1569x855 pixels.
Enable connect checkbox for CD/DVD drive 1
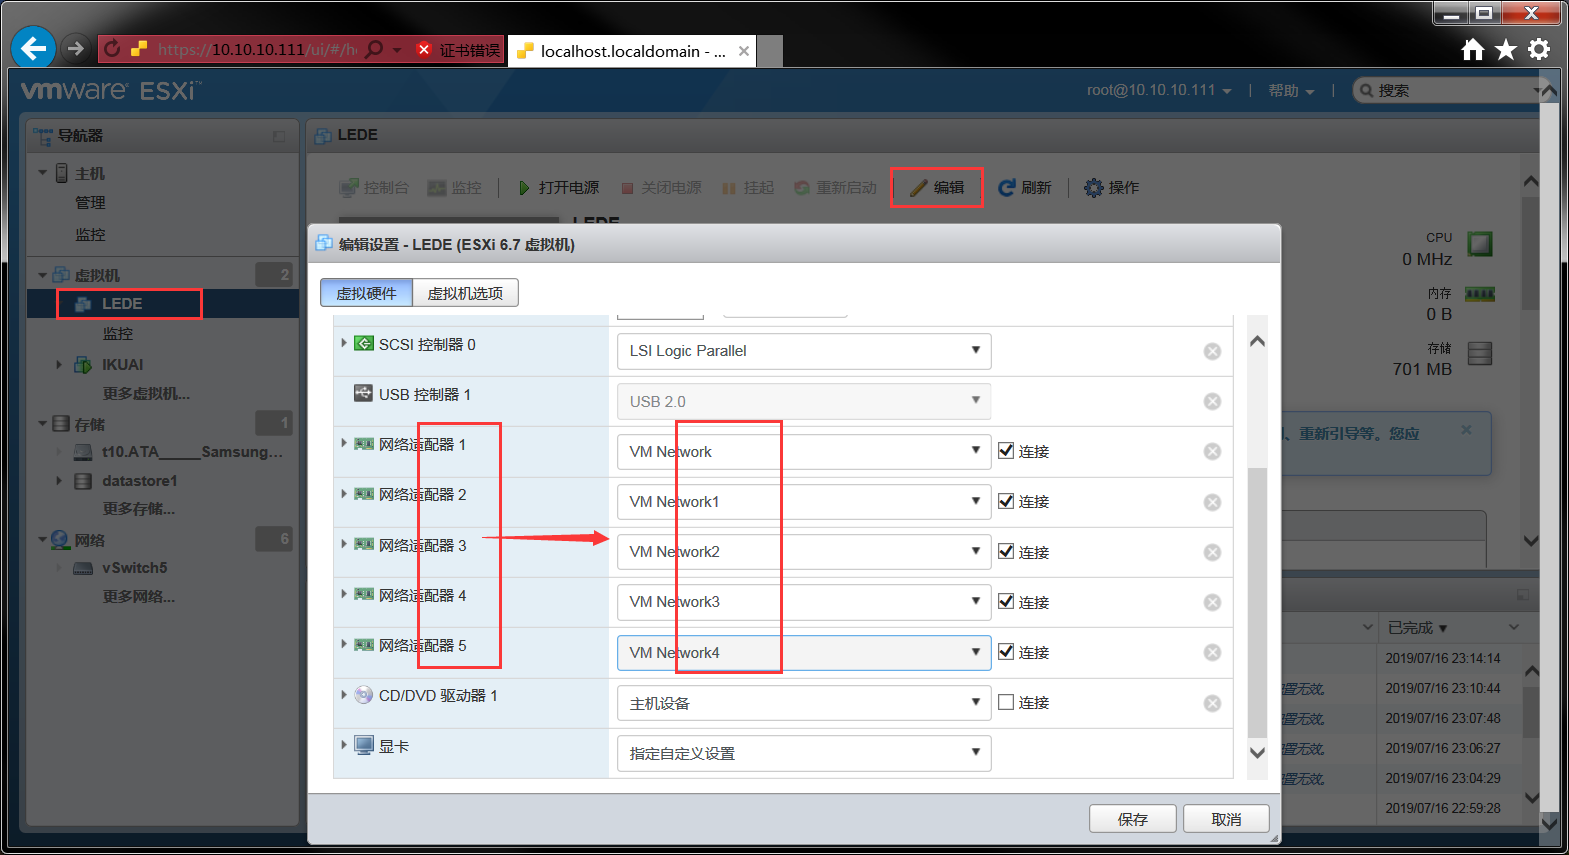coord(1006,702)
